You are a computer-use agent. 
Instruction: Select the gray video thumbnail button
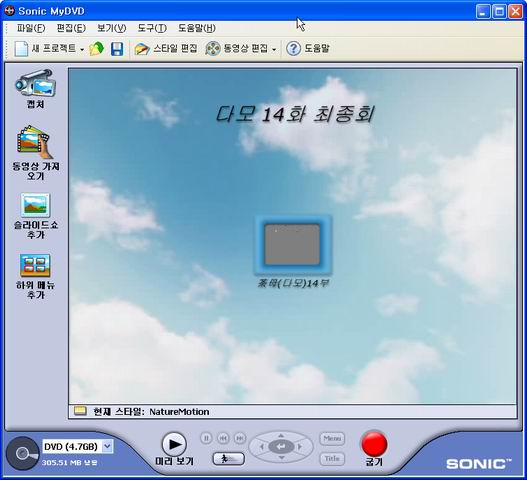(x=292, y=244)
